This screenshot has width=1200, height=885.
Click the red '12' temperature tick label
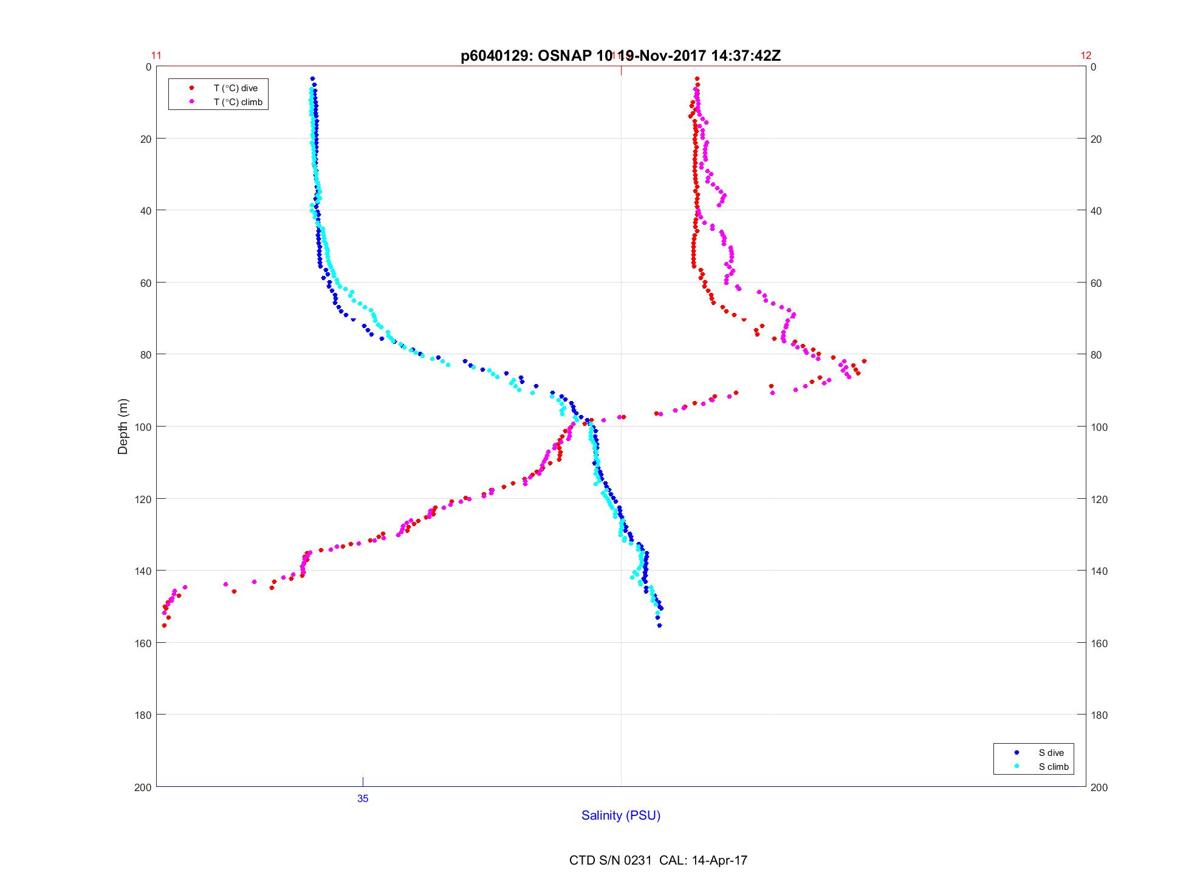point(1086,56)
